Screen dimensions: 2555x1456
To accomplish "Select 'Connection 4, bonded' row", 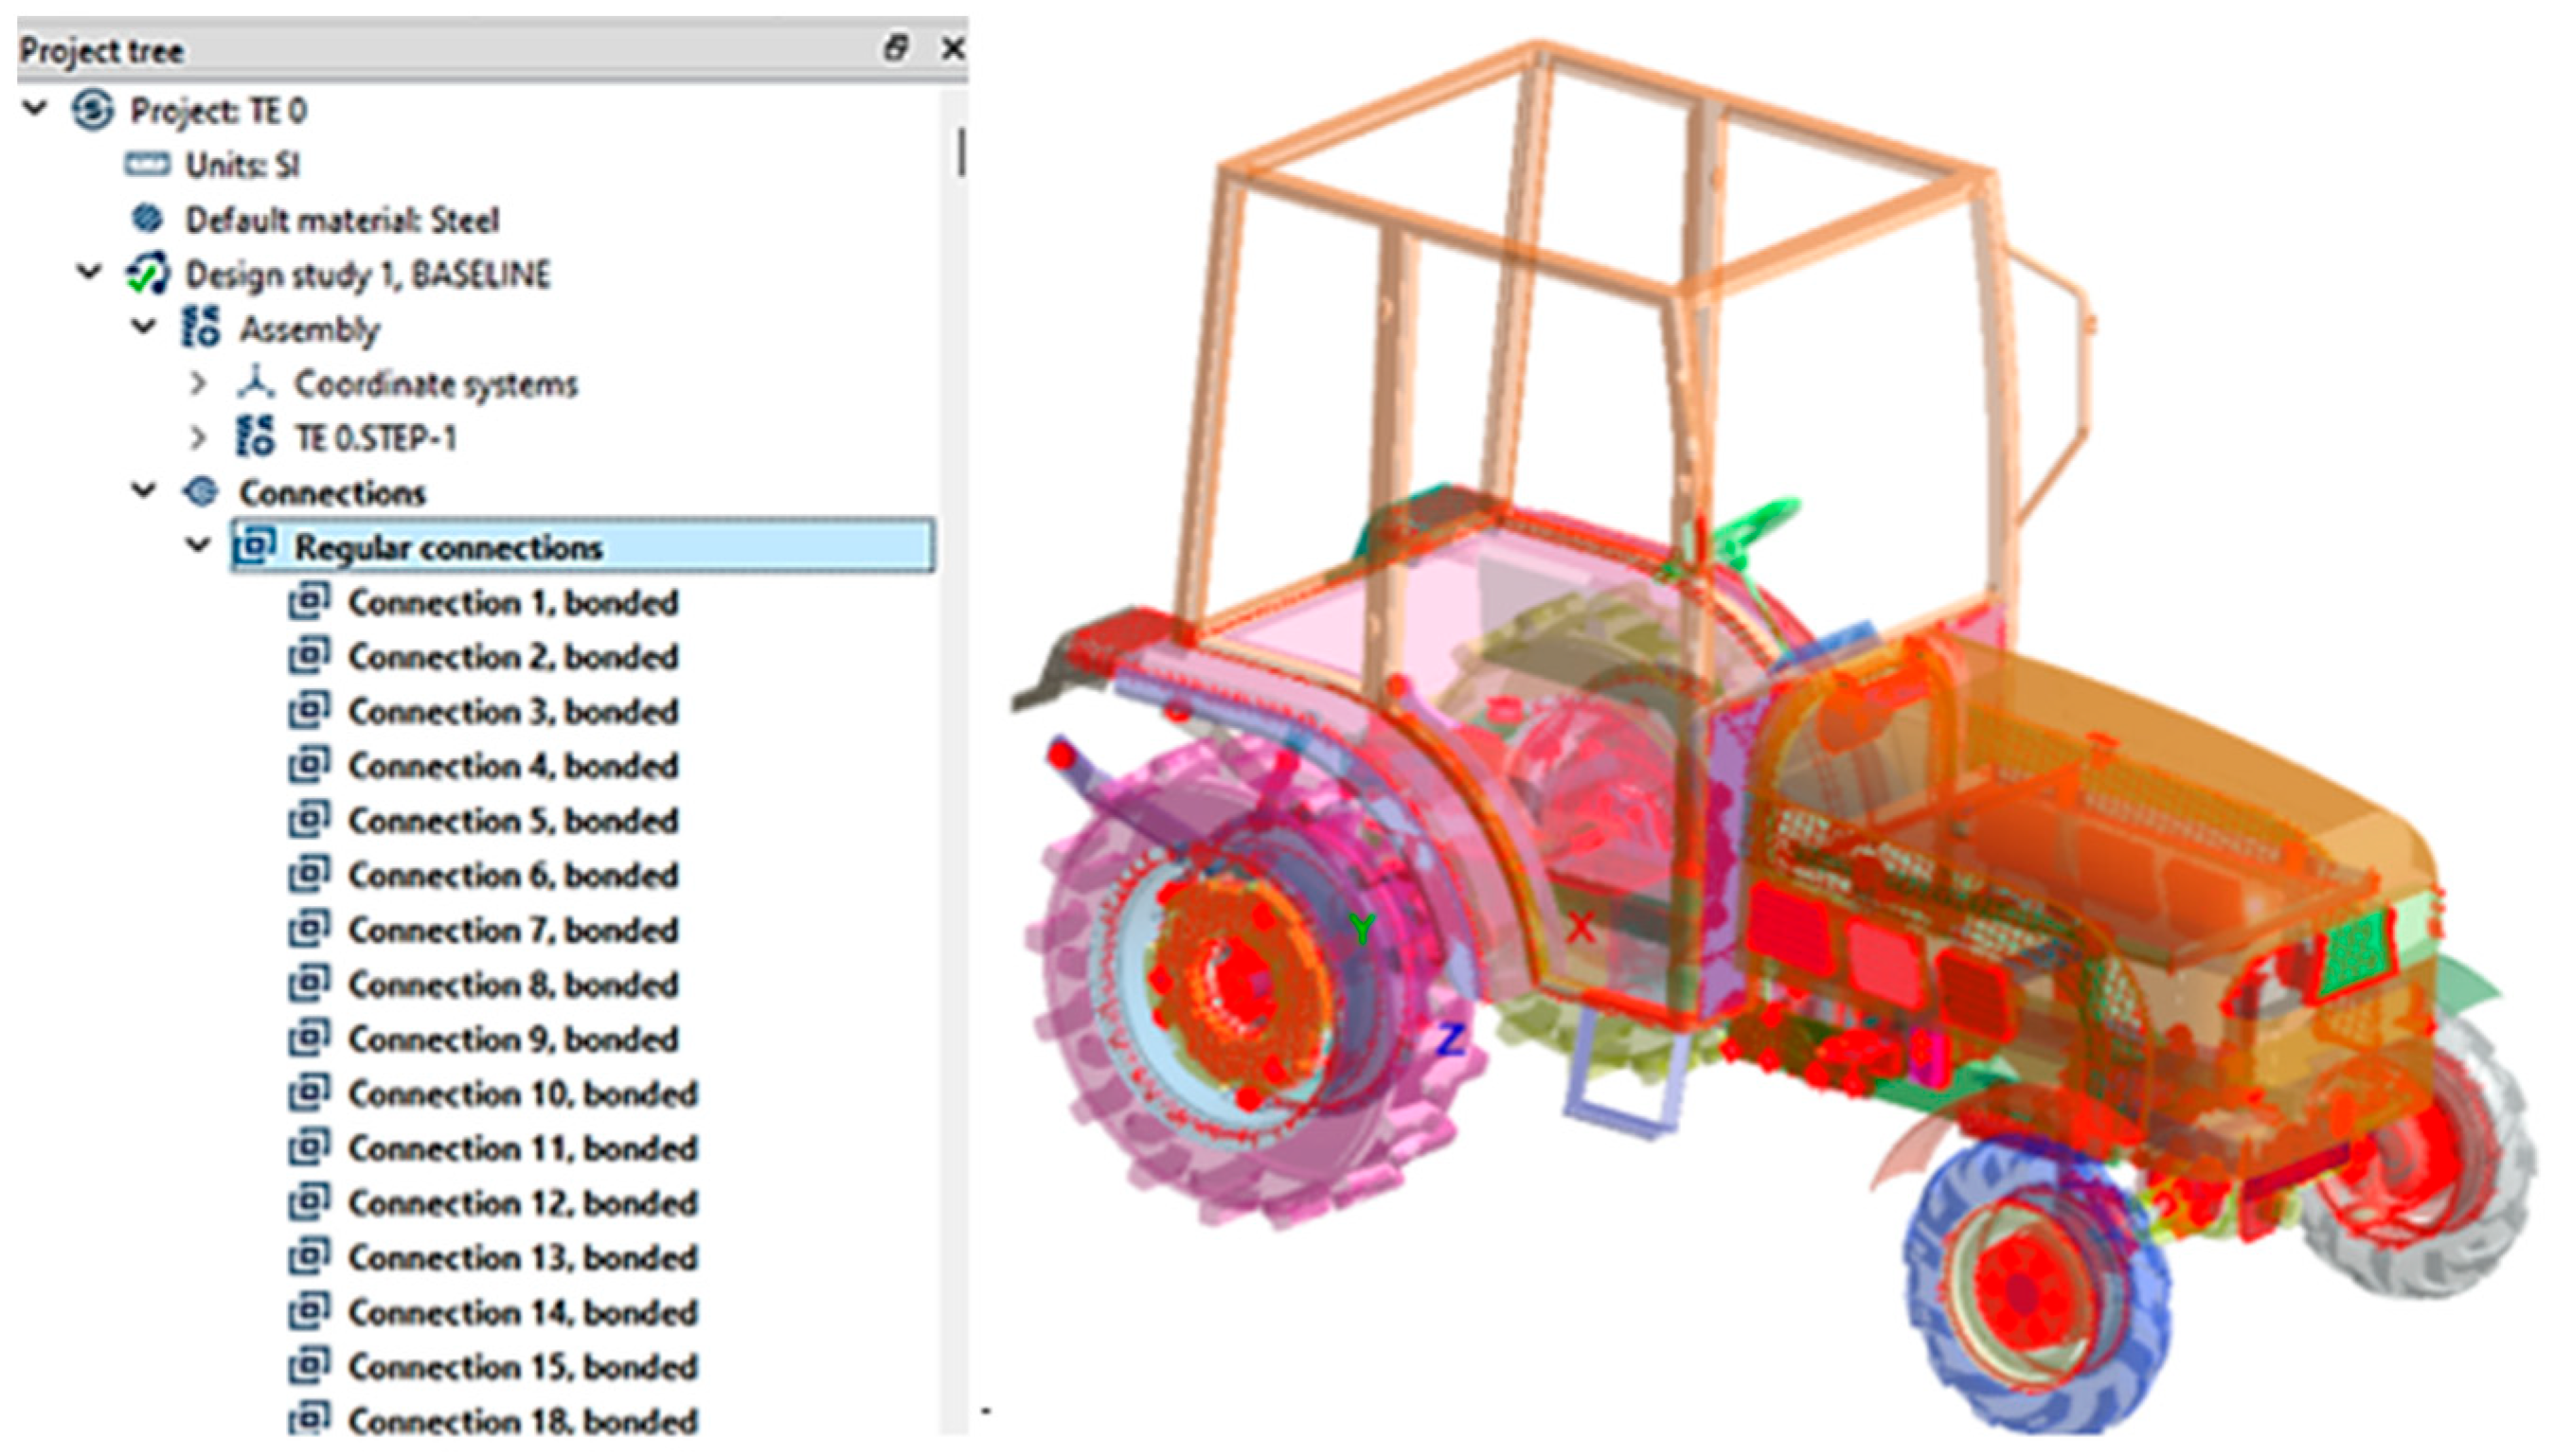I will coord(513,766).
